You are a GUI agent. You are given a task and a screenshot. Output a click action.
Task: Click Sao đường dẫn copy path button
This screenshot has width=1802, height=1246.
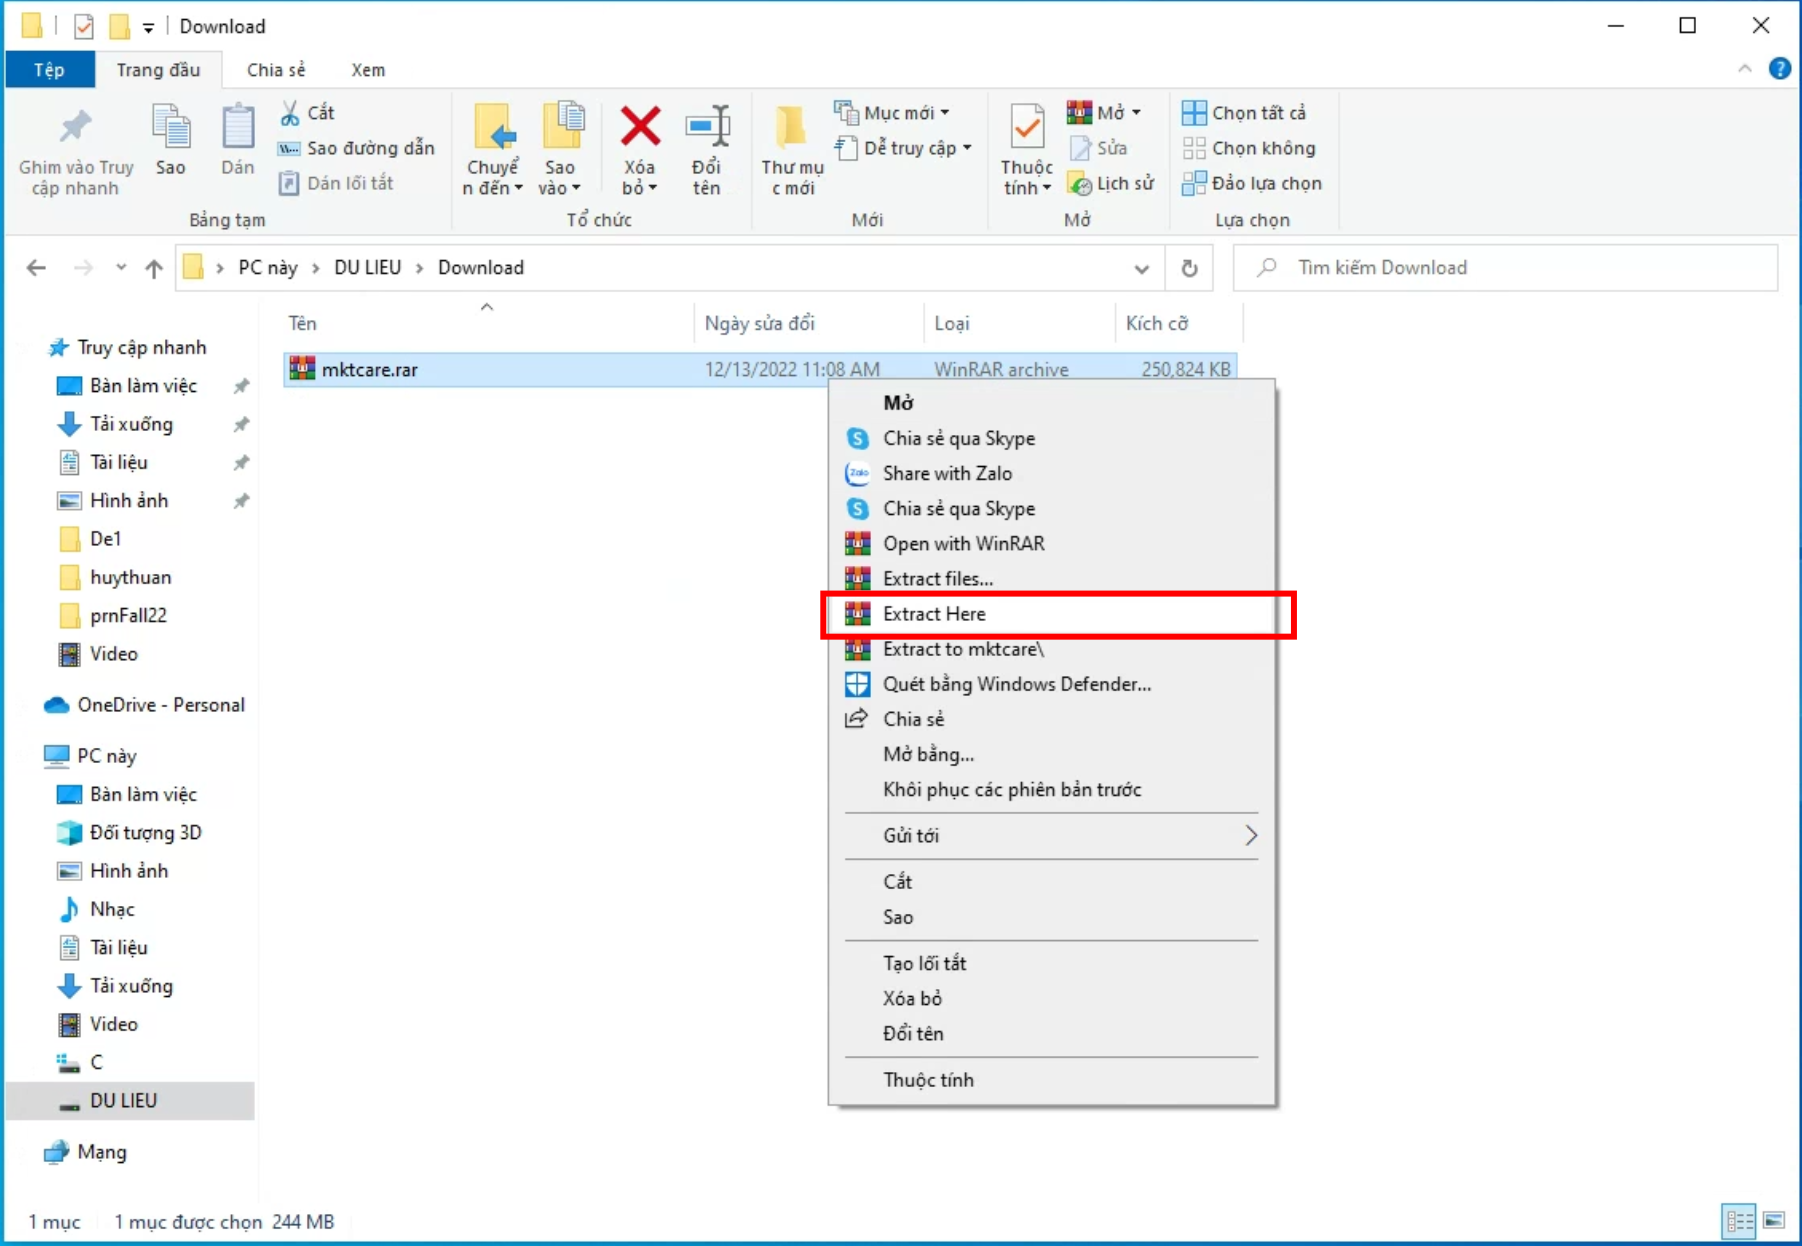point(358,148)
